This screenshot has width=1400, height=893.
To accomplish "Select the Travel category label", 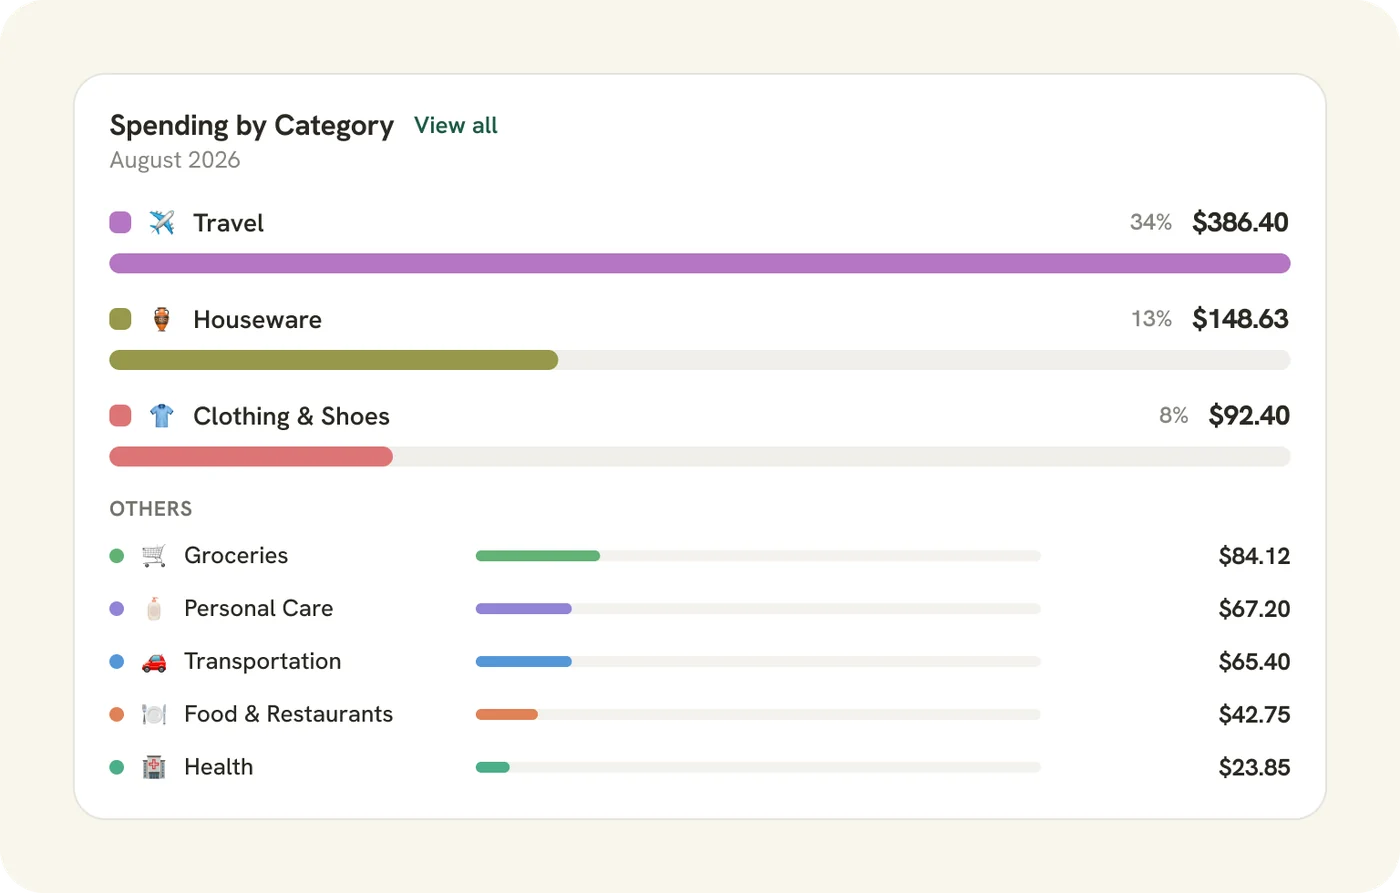I will (x=228, y=222).
